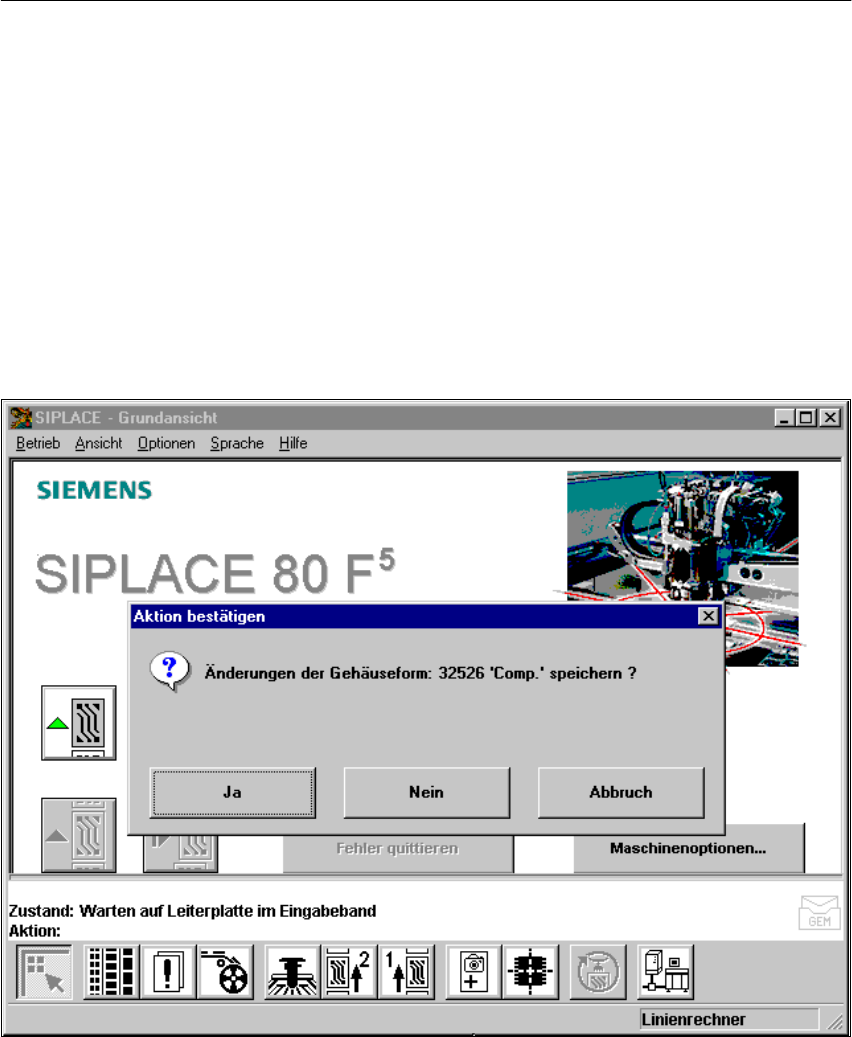
Task: Open the Optionen menu
Action: point(166,443)
